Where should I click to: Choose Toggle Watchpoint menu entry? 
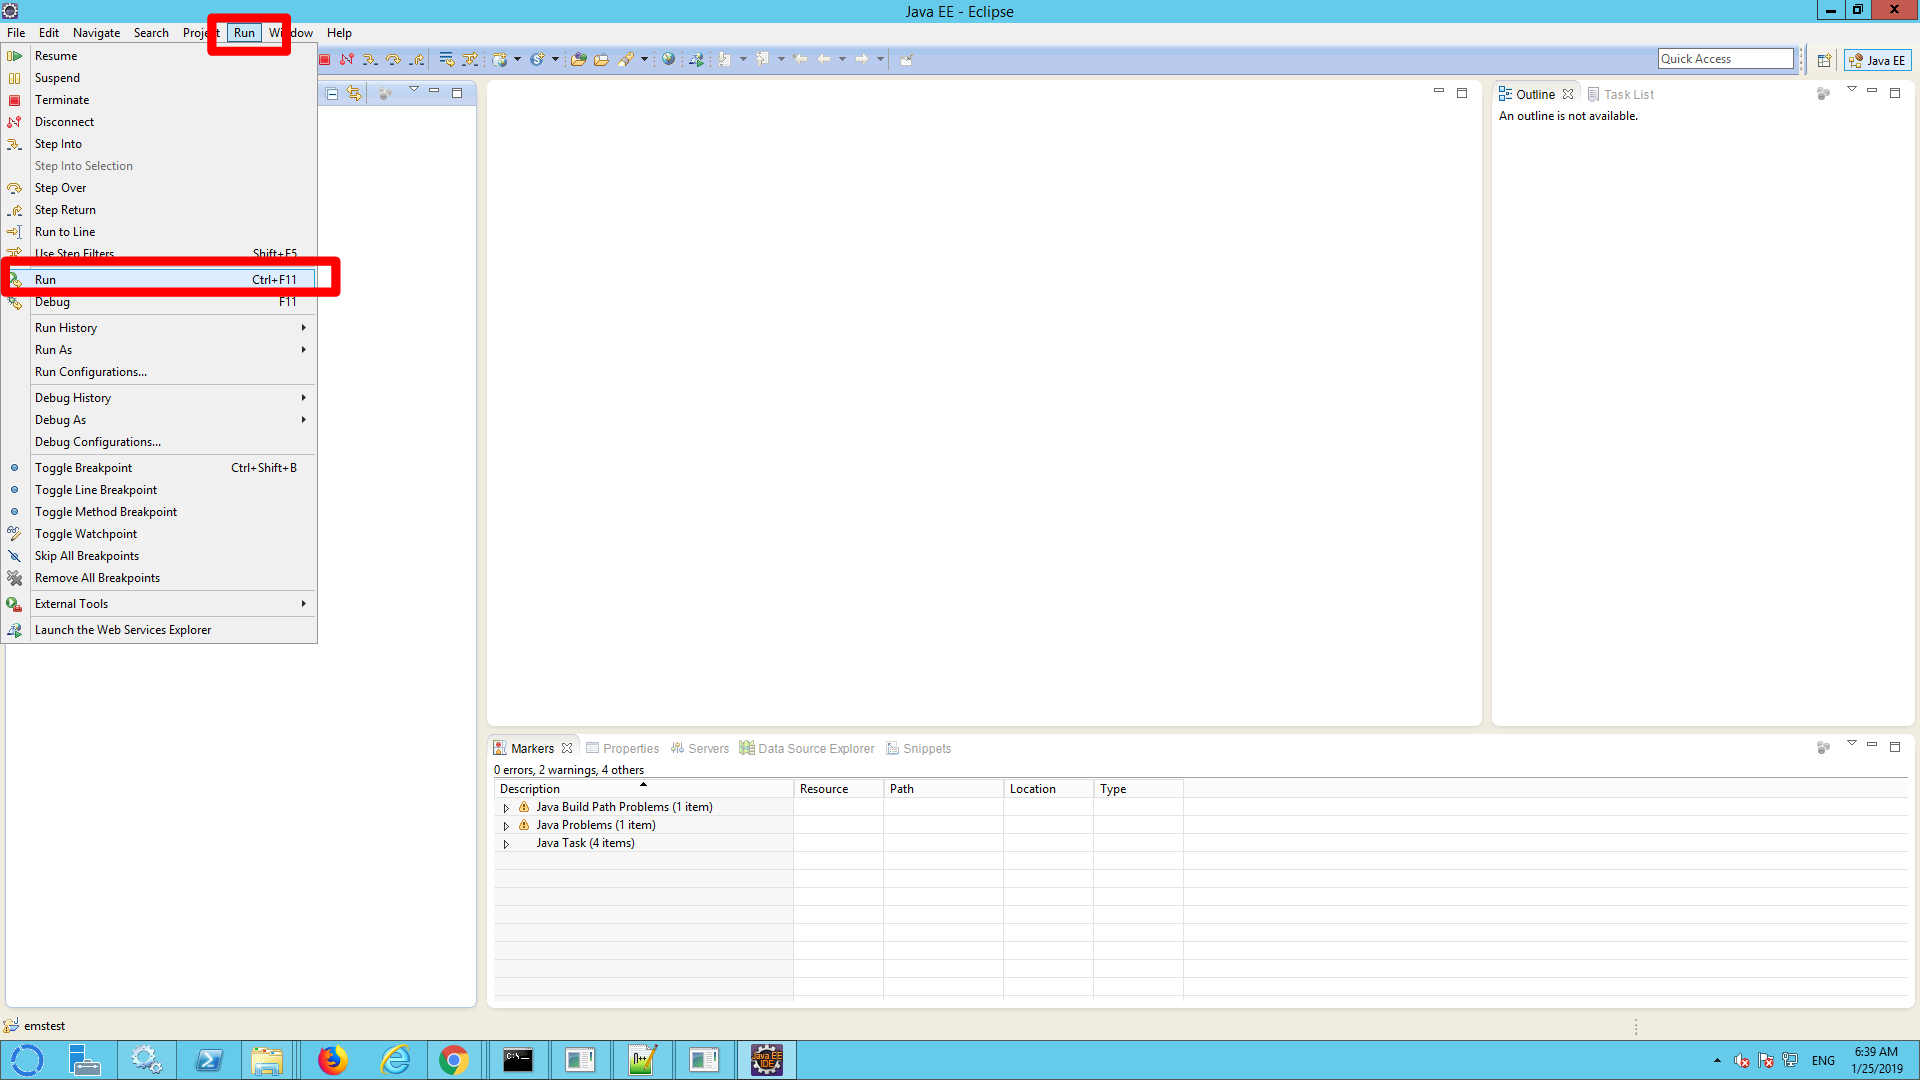[x=159, y=534]
